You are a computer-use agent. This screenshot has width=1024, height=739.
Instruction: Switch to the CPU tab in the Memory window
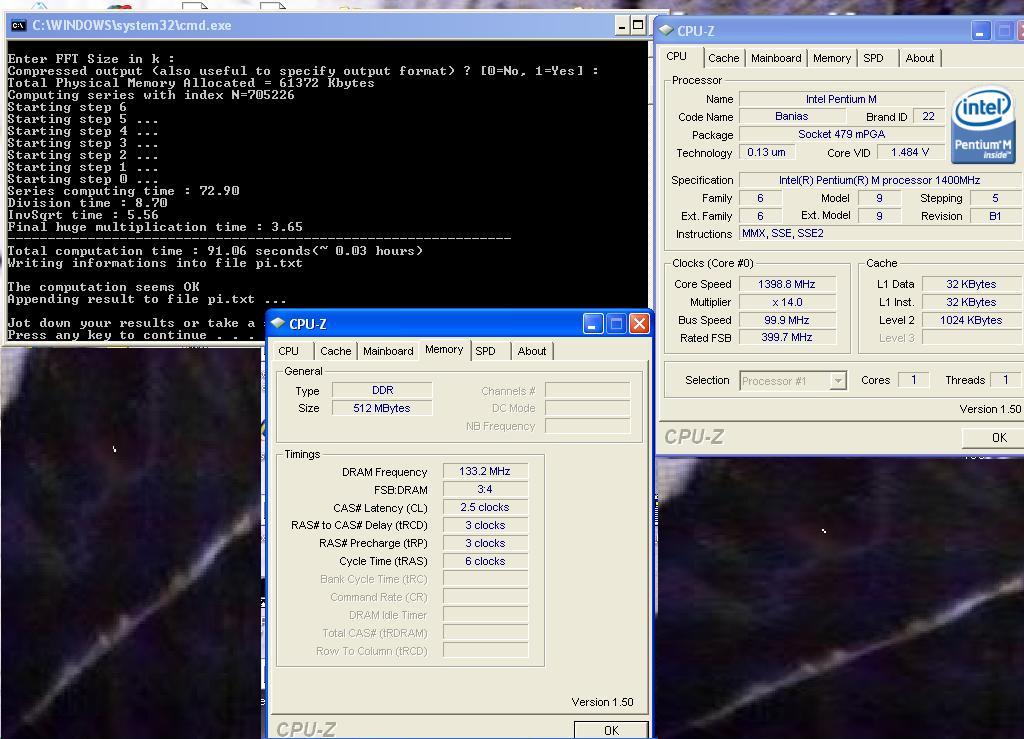pos(288,351)
